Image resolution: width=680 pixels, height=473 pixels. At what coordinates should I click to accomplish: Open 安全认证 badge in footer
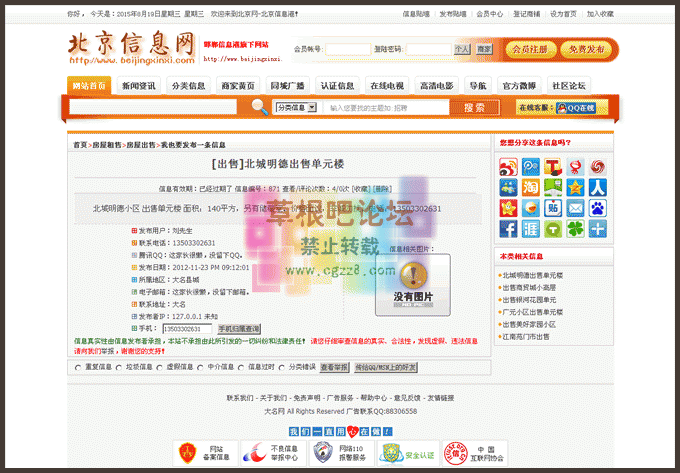[x=409, y=453]
